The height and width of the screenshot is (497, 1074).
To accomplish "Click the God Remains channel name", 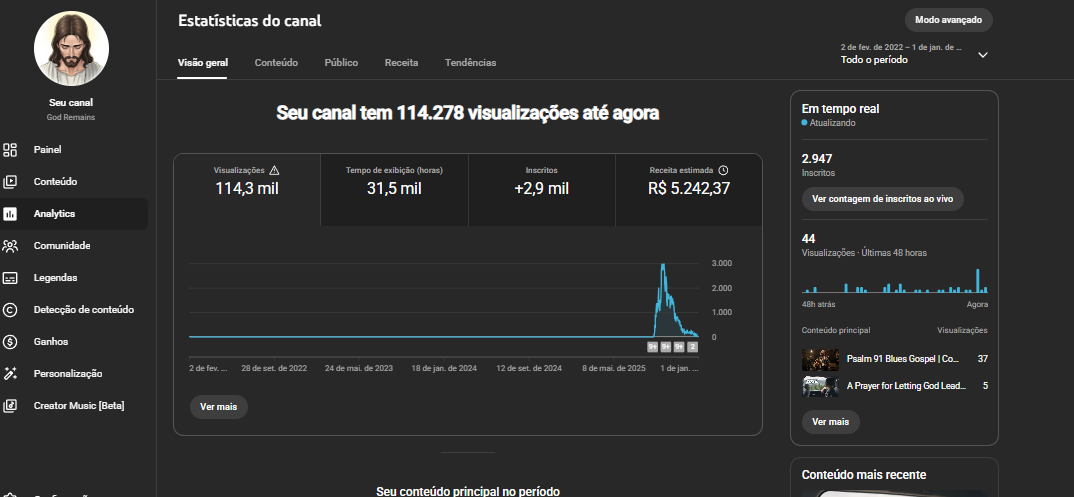I will pos(71,118).
